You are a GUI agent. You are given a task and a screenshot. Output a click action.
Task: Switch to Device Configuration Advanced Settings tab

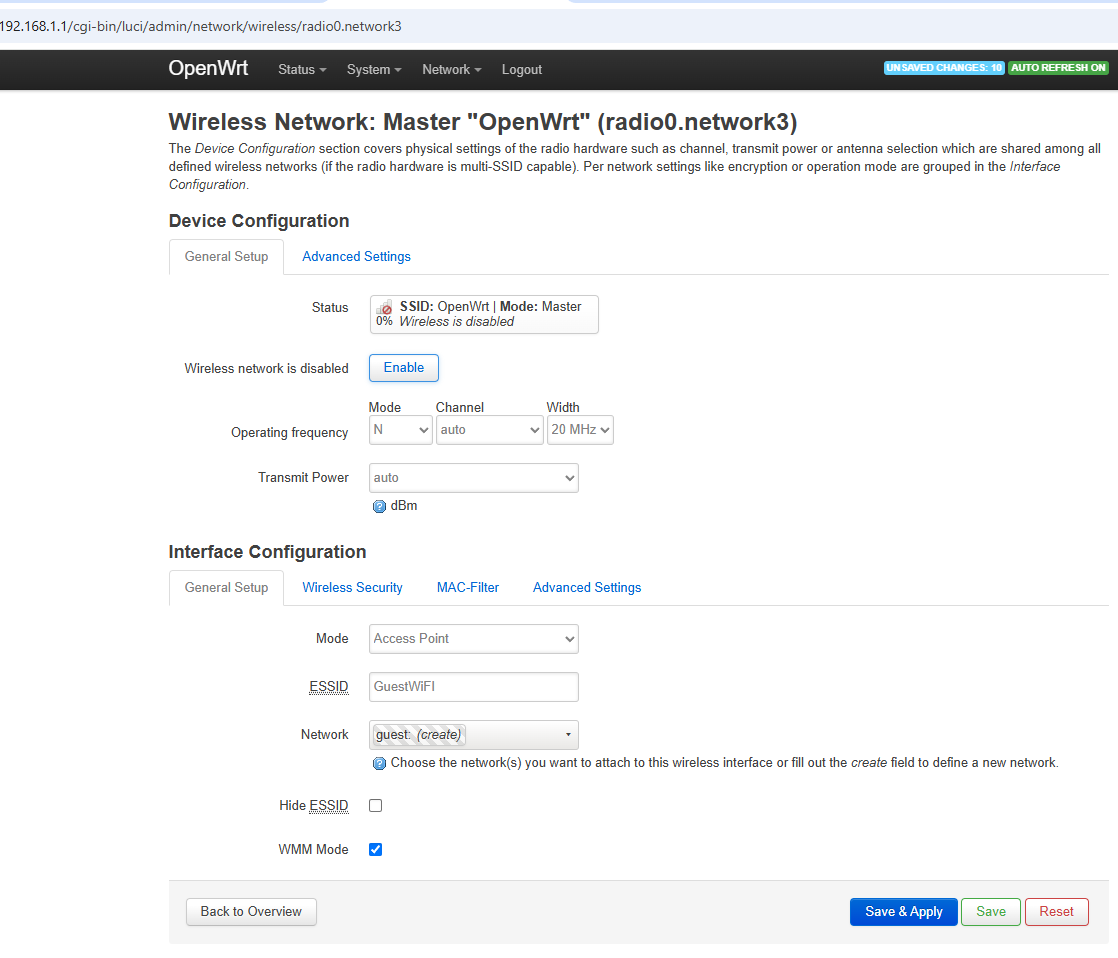(x=357, y=257)
